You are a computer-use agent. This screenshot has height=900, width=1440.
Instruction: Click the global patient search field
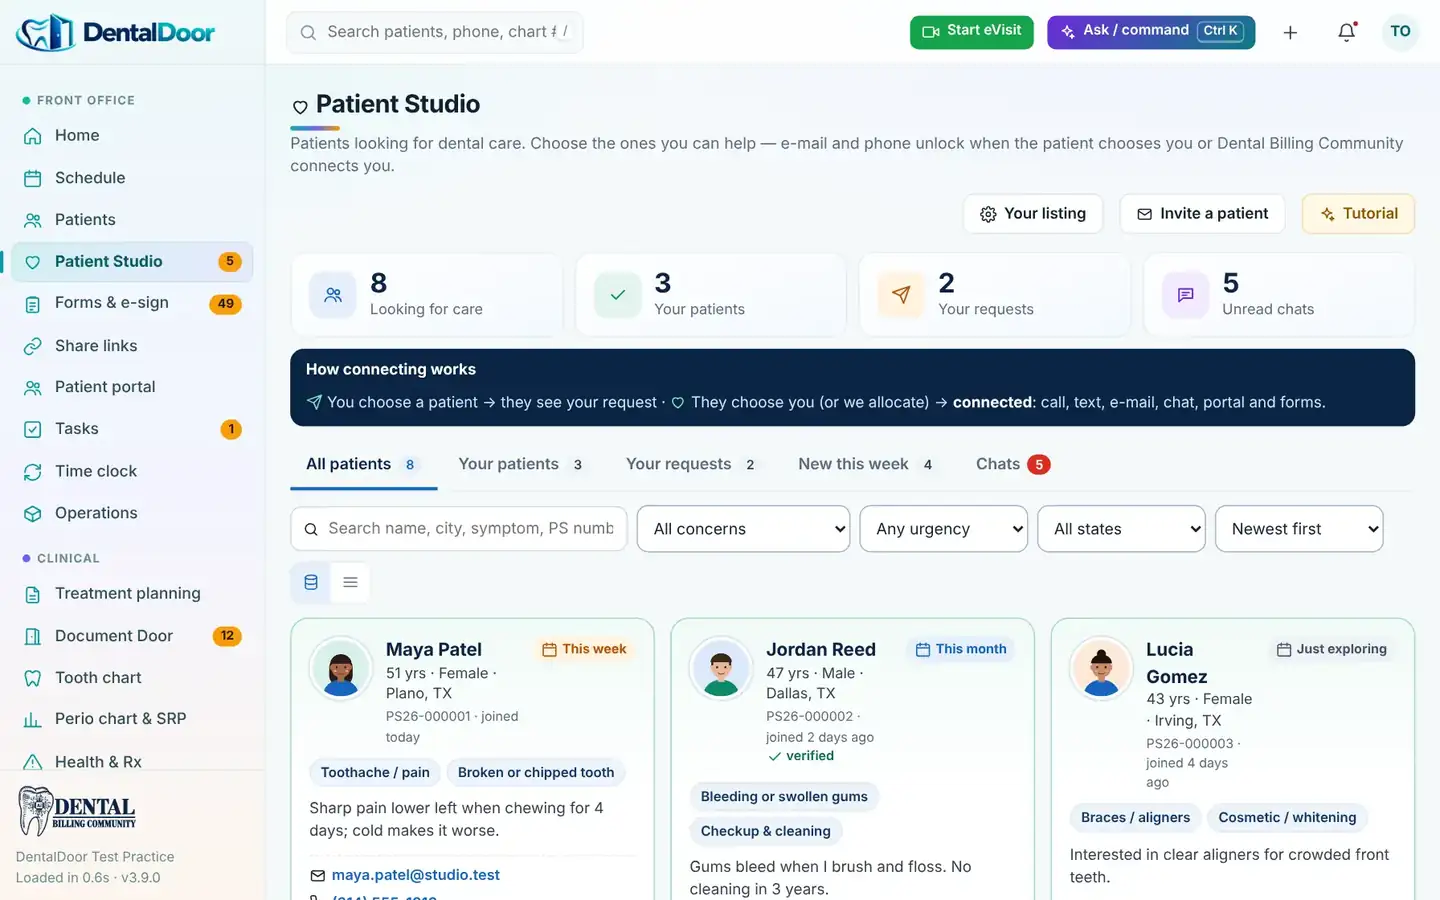click(435, 32)
